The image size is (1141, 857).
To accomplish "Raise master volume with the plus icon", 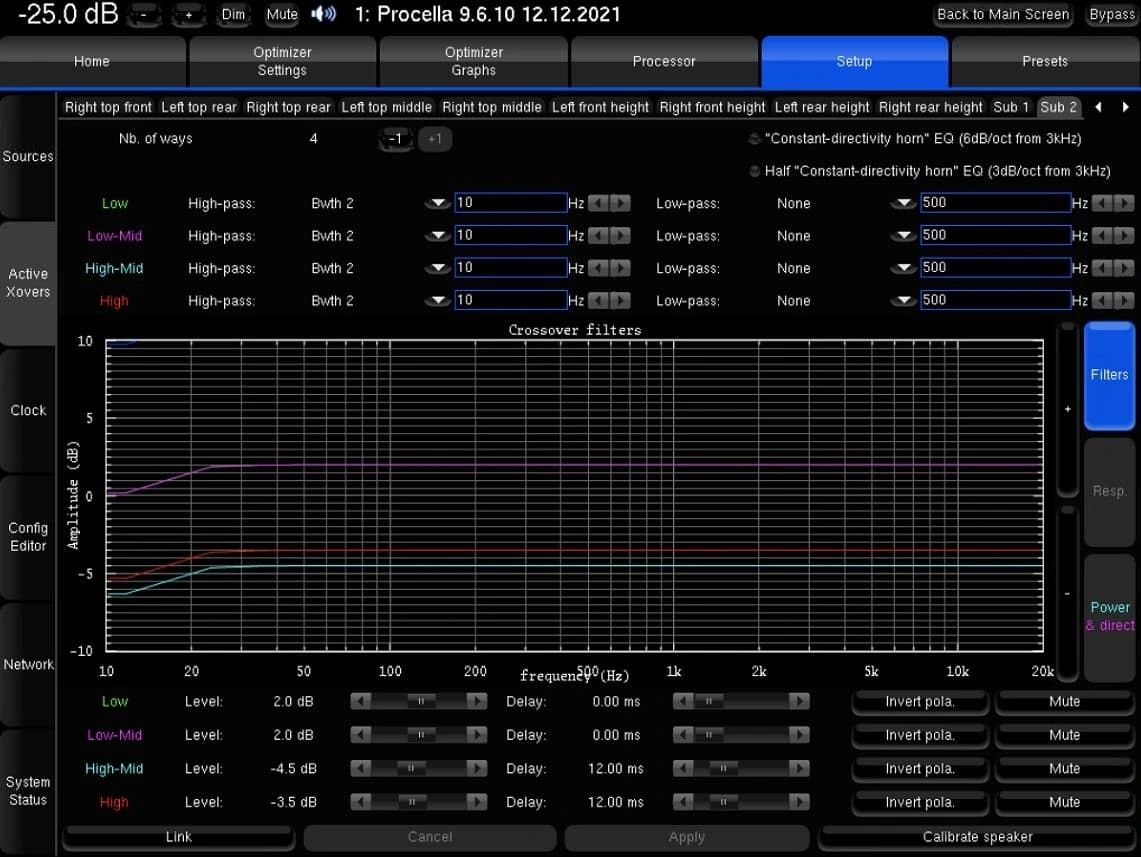I will point(186,14).
